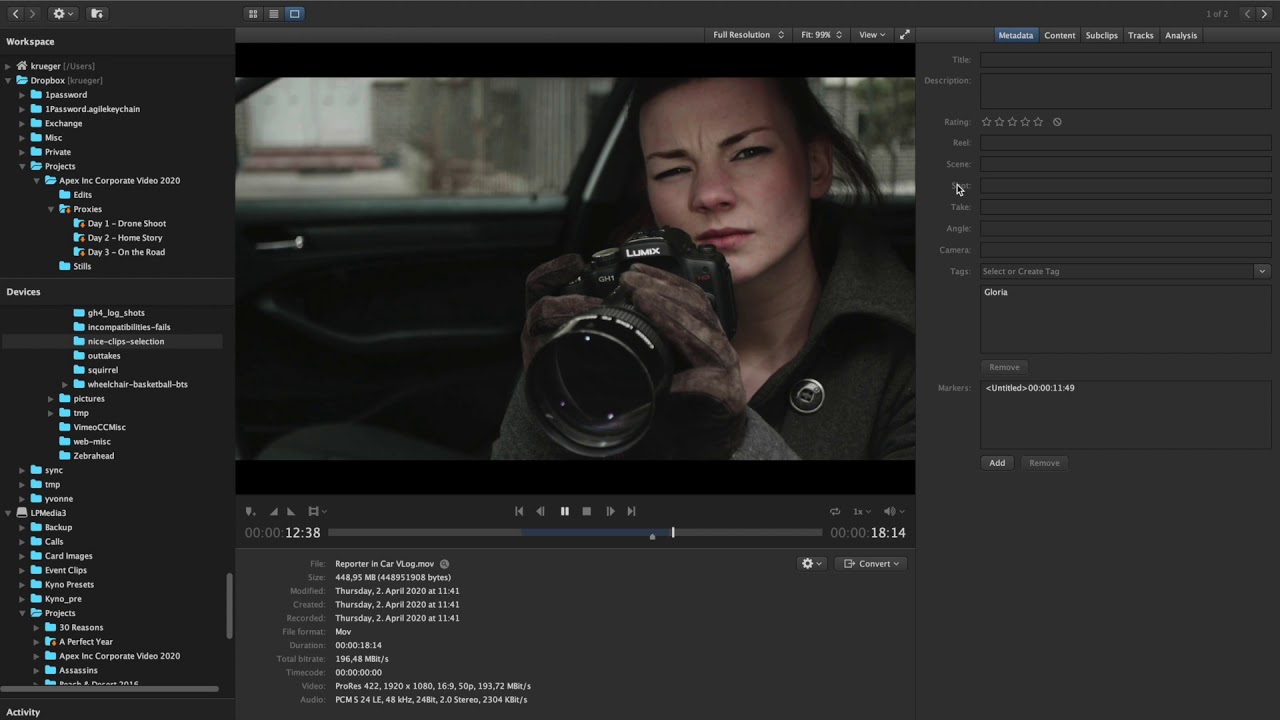Viewport: 1280px width, 720px height.
Task: Switch to list view
Action: point(274,14)
